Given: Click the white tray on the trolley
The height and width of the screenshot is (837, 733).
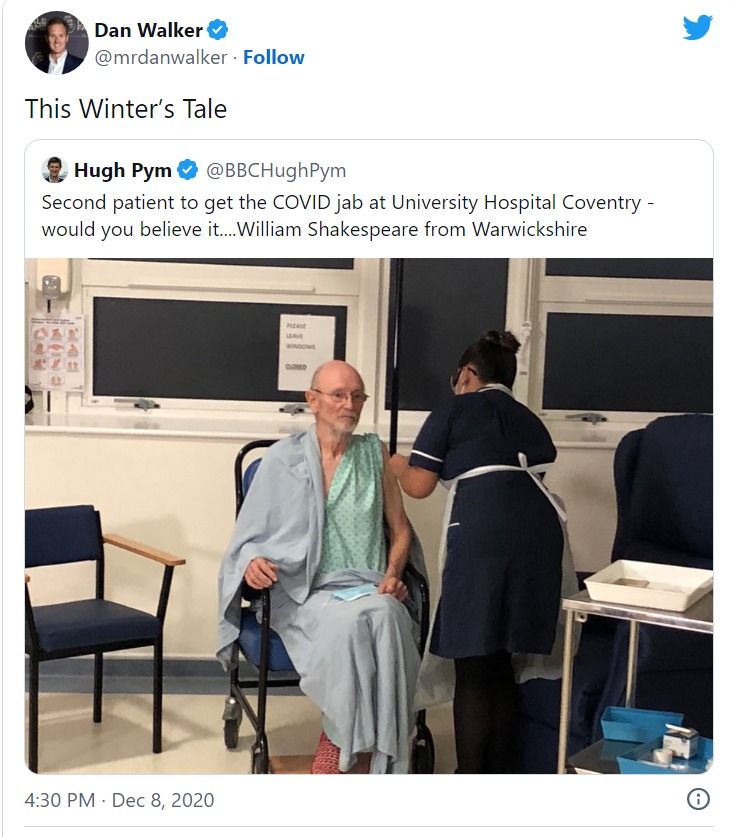Looking at the screenshot, I should [648, 585].
